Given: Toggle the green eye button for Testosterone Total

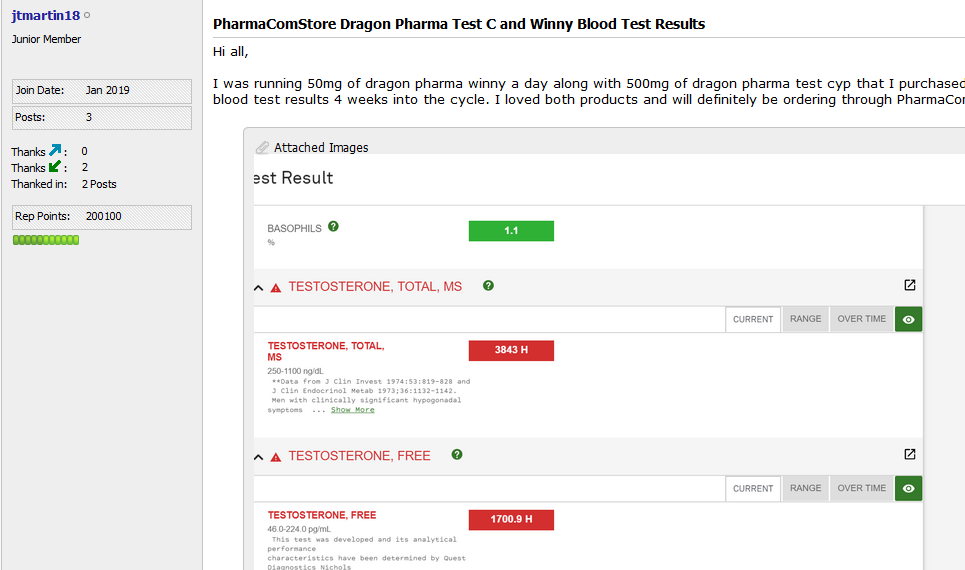Looking at the screenshot, I should [908, 319].
